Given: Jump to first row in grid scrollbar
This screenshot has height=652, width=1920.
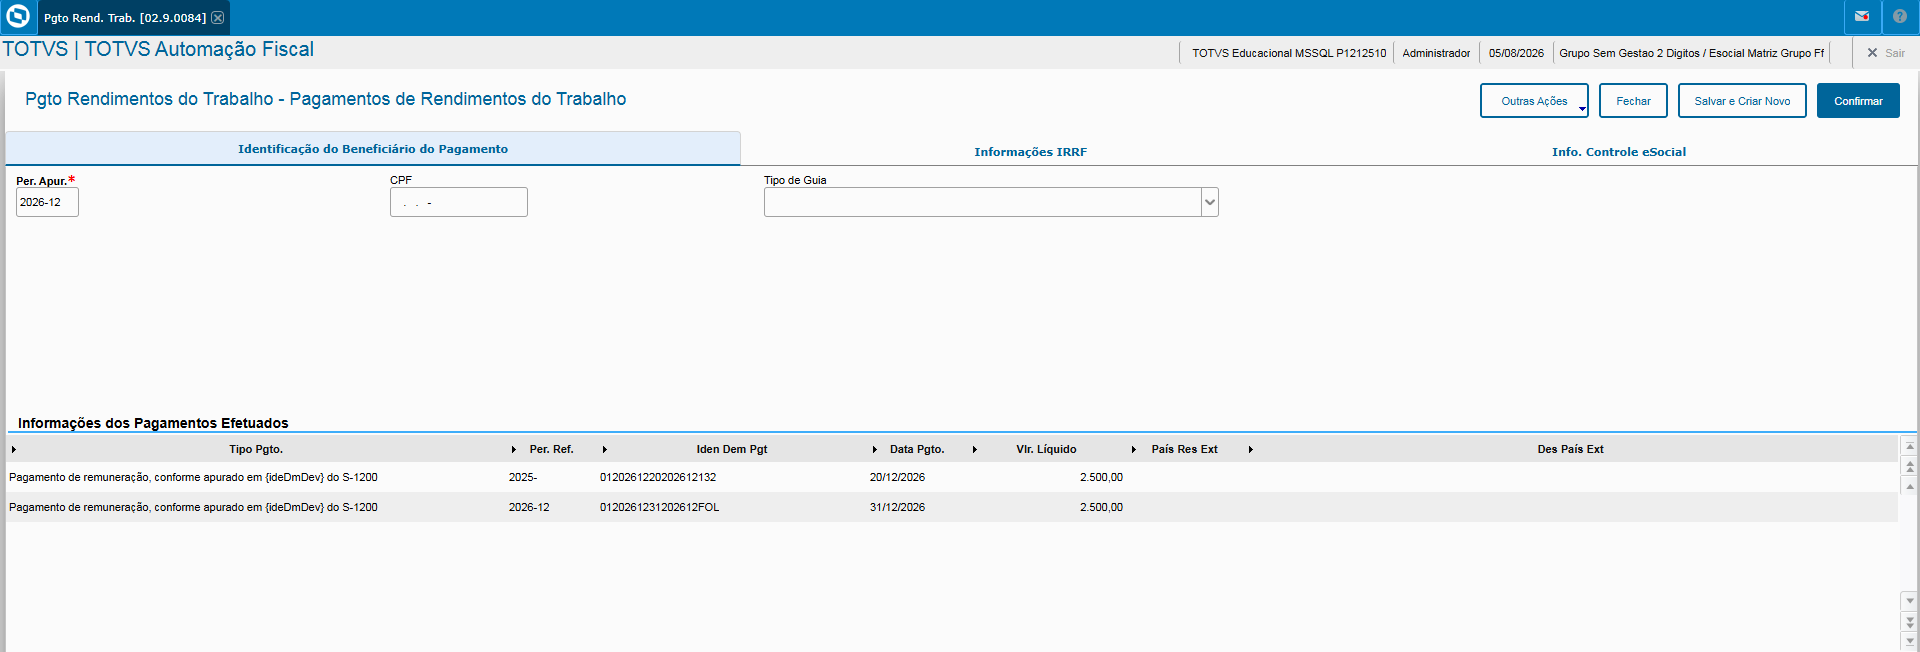Looking at the screenshot, I should point(1910,447).
